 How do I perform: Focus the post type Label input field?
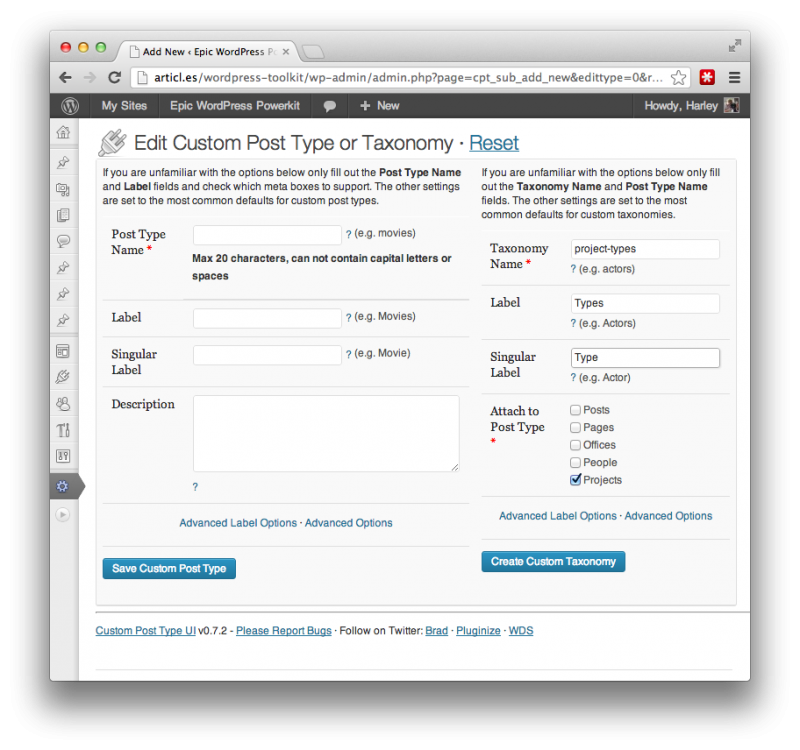point(267,318)
